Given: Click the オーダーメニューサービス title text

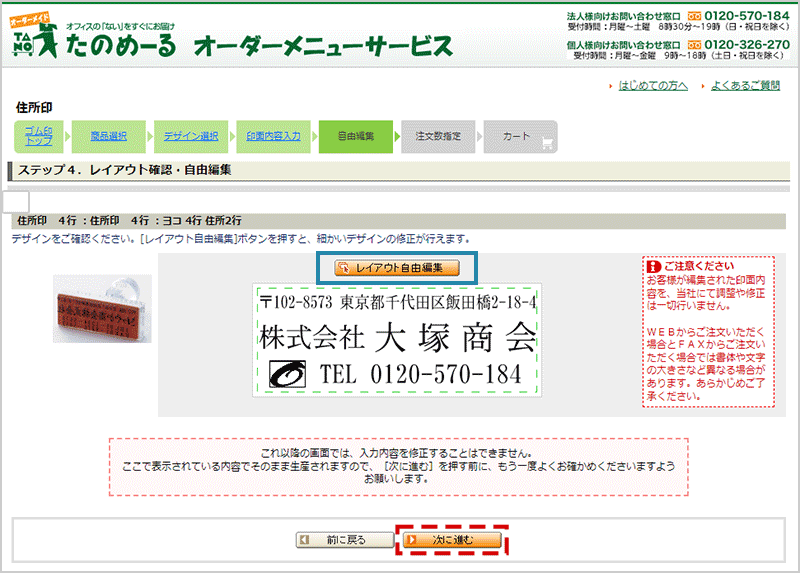Looking at the screenshot, I should 323,46.
